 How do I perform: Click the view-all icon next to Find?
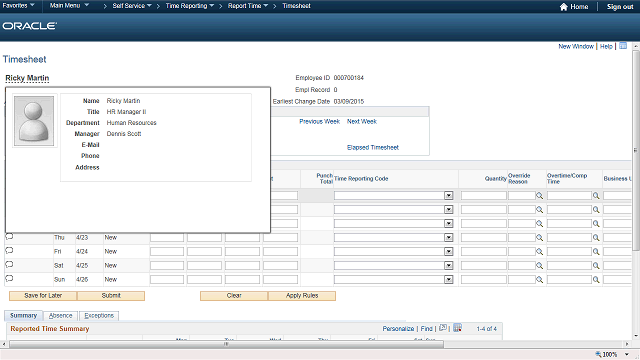(442, 328)
